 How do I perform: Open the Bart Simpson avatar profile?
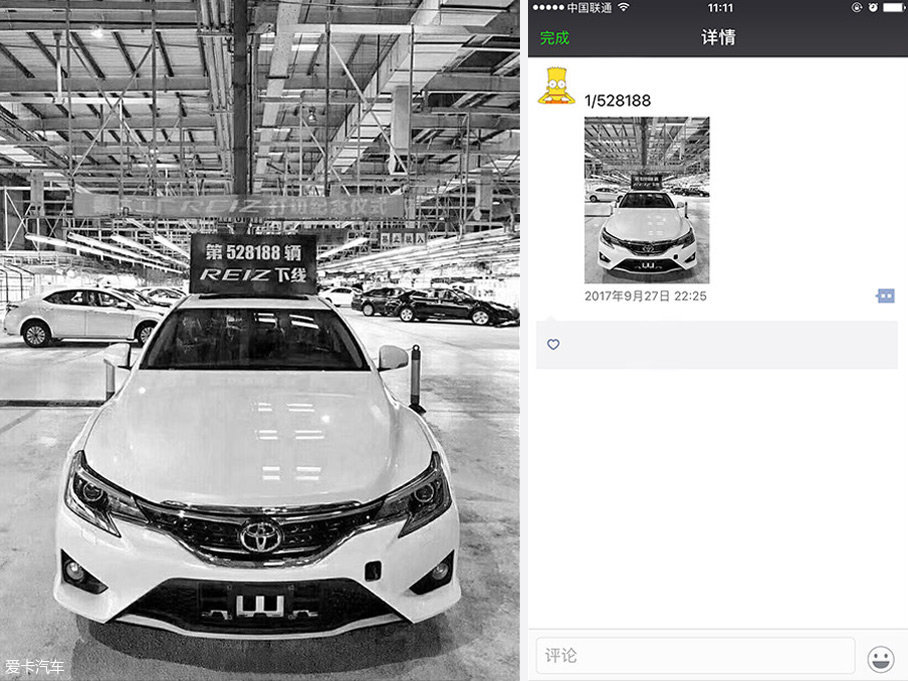point(556,86)
